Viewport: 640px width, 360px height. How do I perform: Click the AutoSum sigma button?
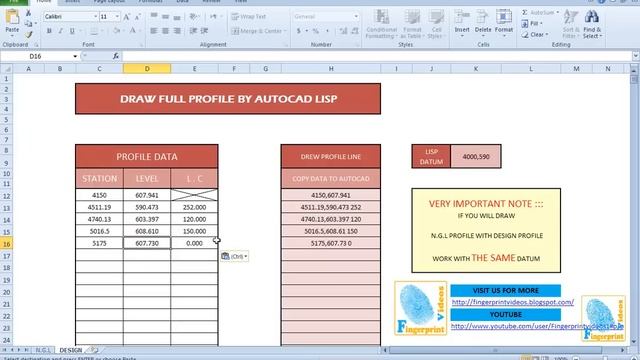pyautogui.click(x=540, y=13)
